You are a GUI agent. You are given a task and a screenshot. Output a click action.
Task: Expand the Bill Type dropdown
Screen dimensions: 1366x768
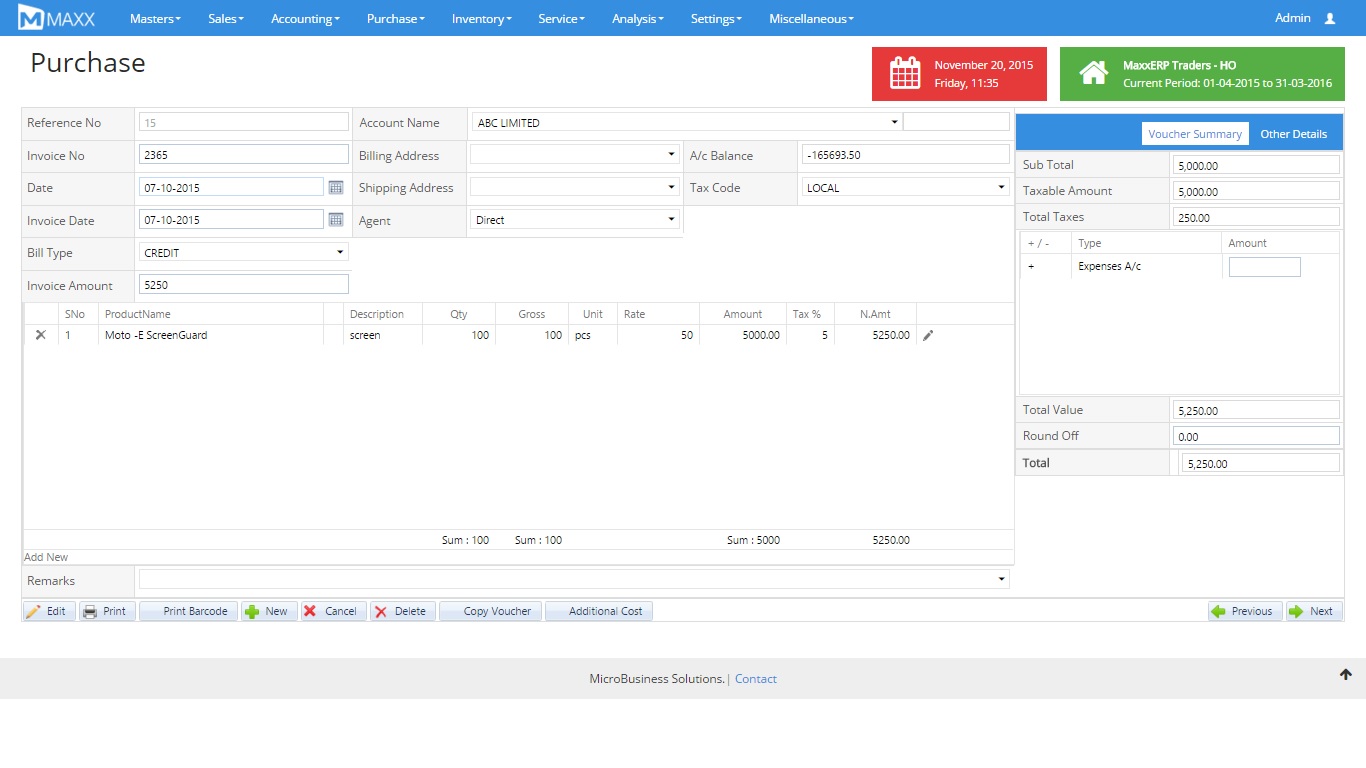click(244, 253)
